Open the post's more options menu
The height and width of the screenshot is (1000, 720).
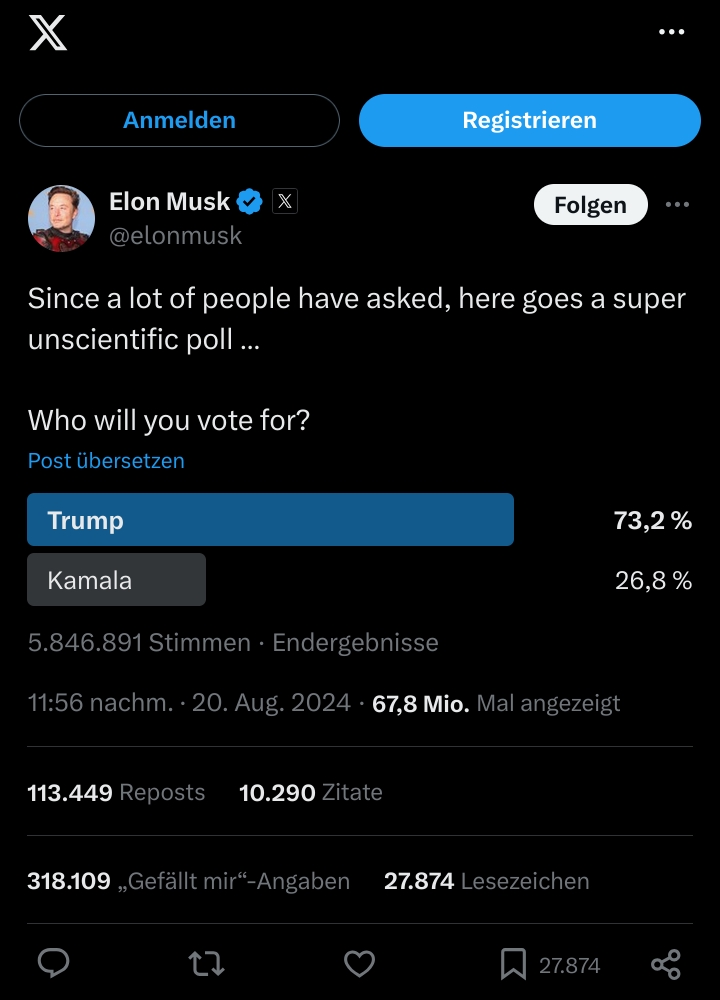tap(677, 205)
